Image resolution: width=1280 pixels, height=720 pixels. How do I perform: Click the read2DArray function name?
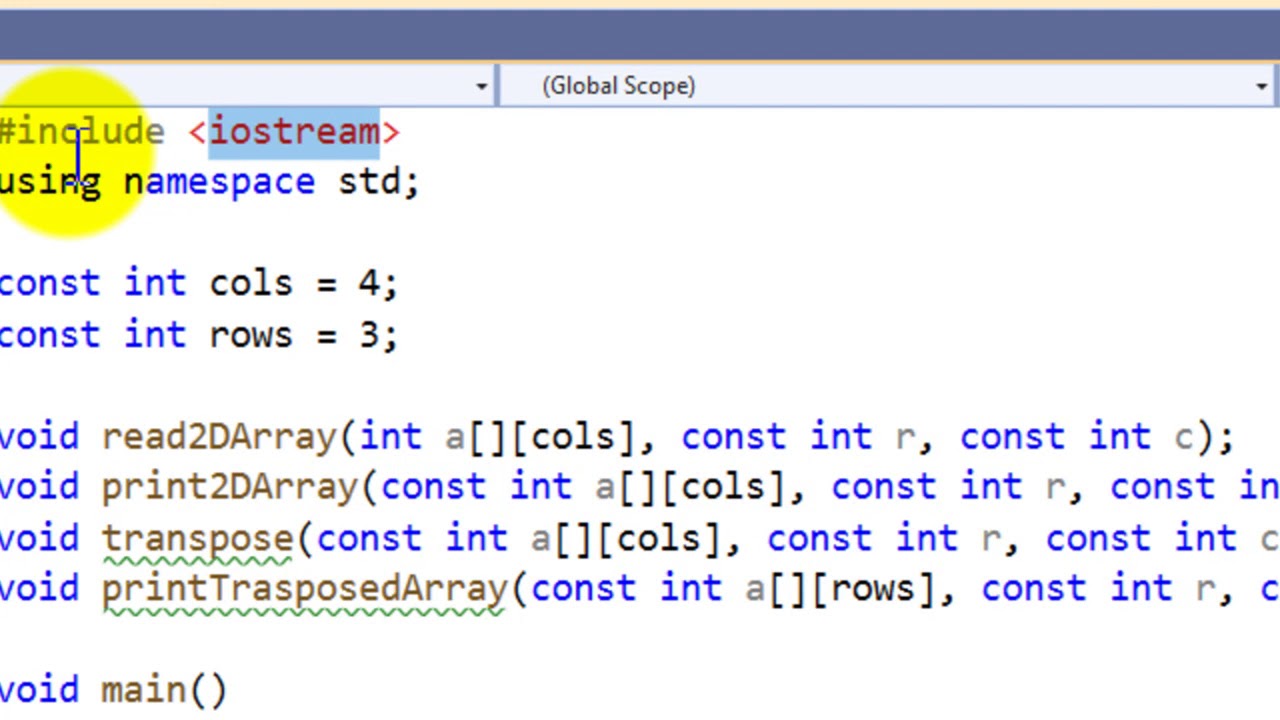coord(219,437)
